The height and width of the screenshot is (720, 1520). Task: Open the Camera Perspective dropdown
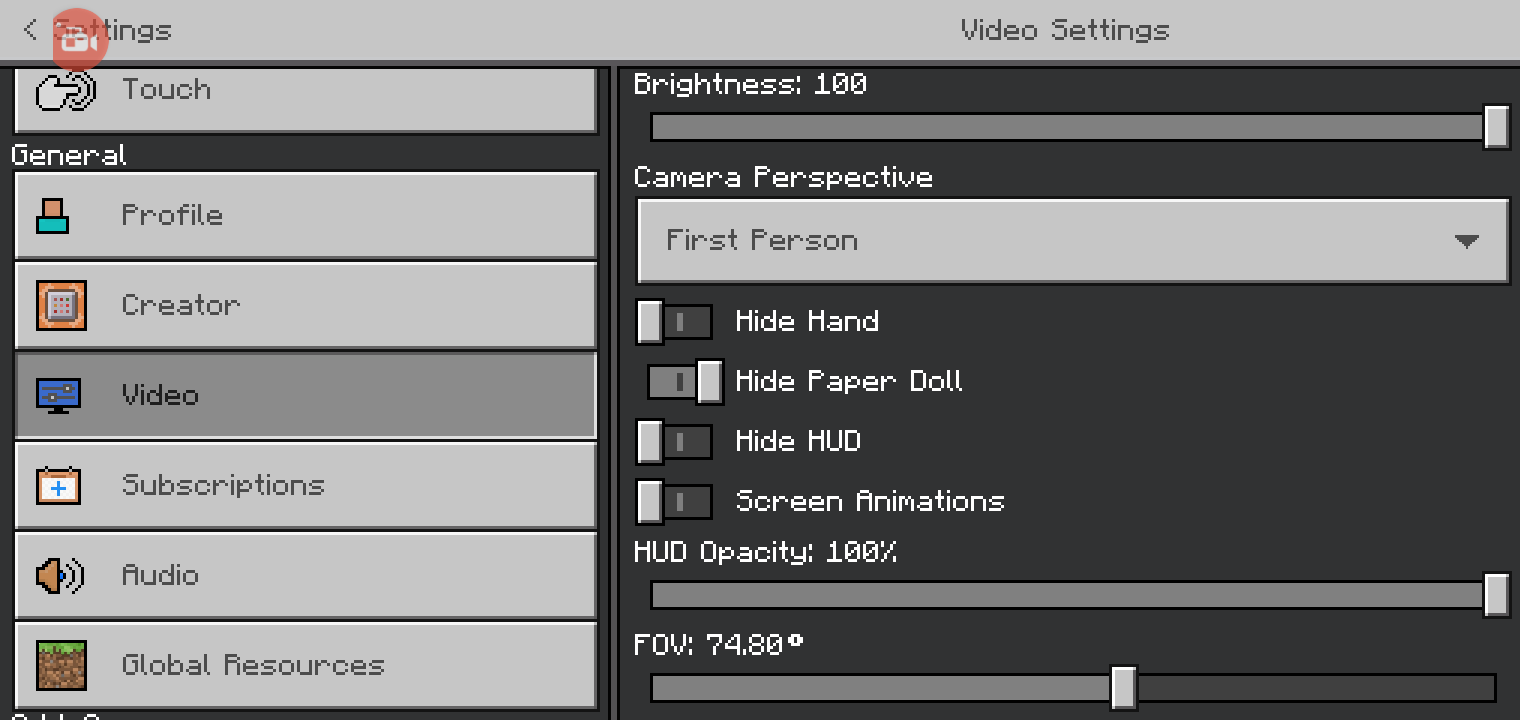[1072, 241]
